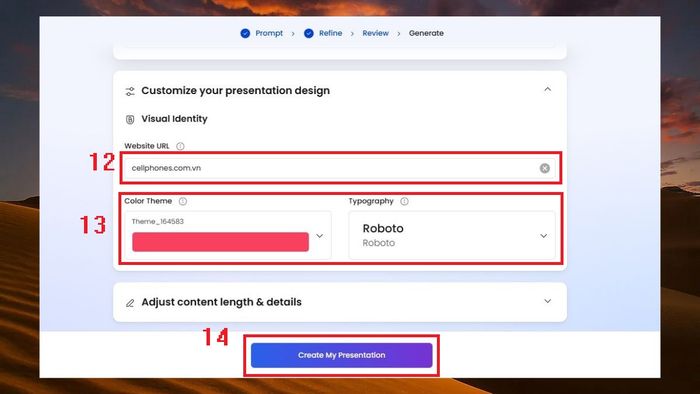Click the Prompt step checkmark icon
This screenshot has height=394, width=700.
245,33
